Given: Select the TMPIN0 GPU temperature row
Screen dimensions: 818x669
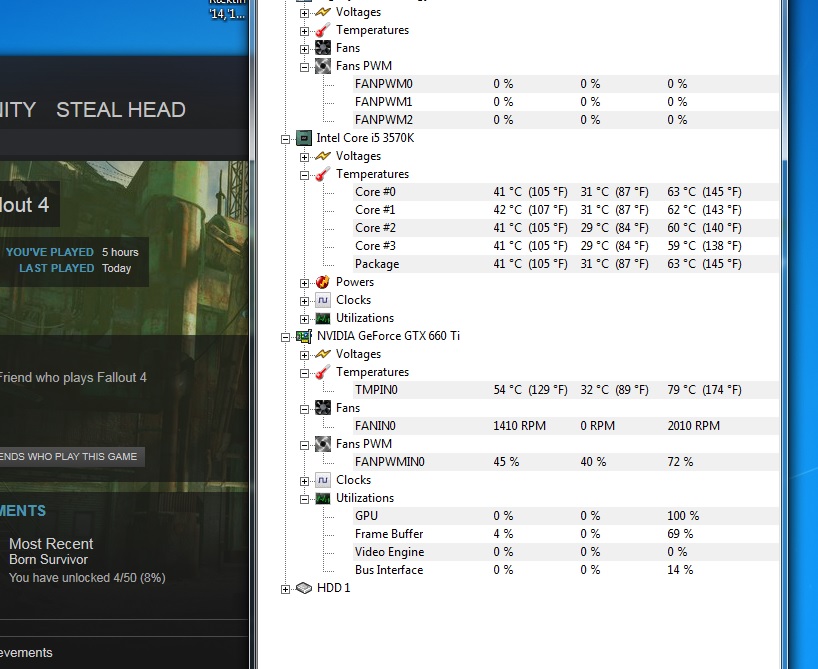Looking at the screenshot, I should pyautogui.click(x=376, y=390).
